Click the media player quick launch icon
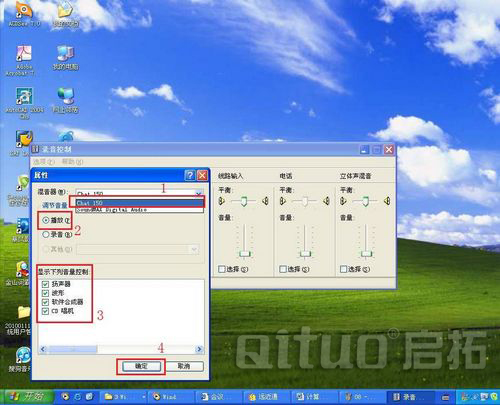The height and width of the screenshot is (405, 500). 65,397
